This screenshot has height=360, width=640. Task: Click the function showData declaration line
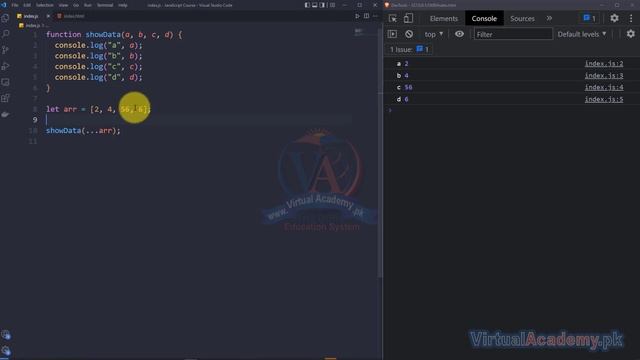tap(114, 35)
